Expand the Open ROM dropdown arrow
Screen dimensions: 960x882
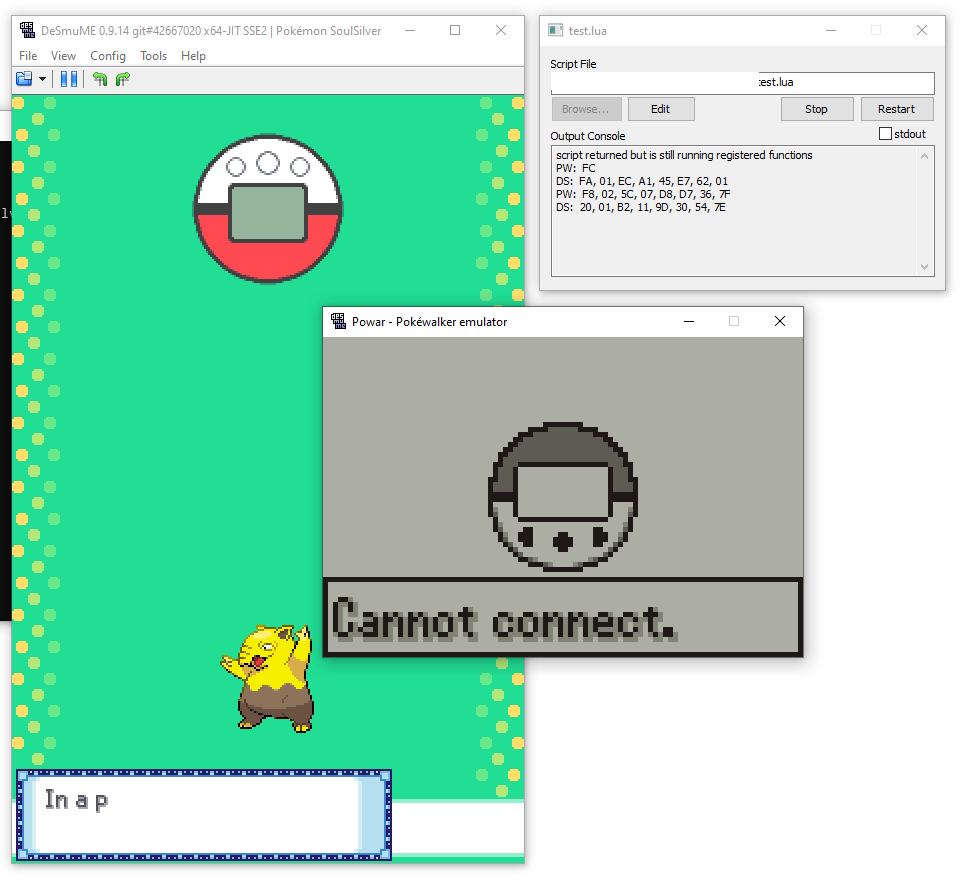[x=42, y=79]
